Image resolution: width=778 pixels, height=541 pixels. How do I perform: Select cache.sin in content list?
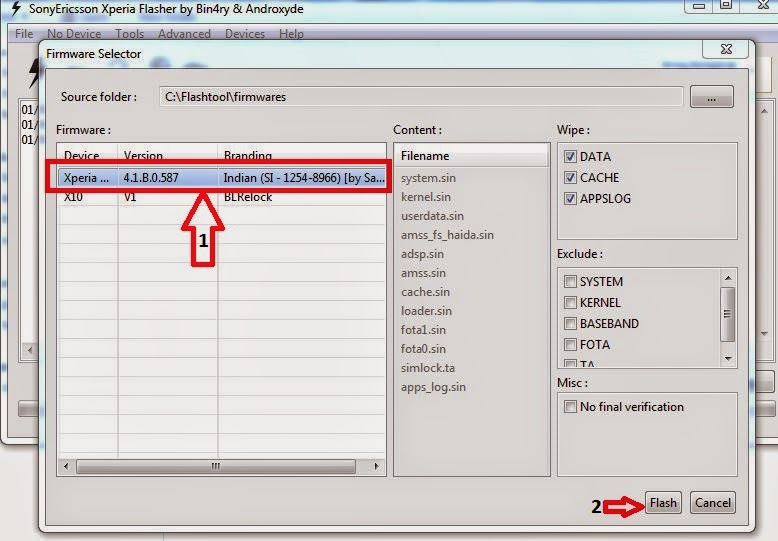425,292
